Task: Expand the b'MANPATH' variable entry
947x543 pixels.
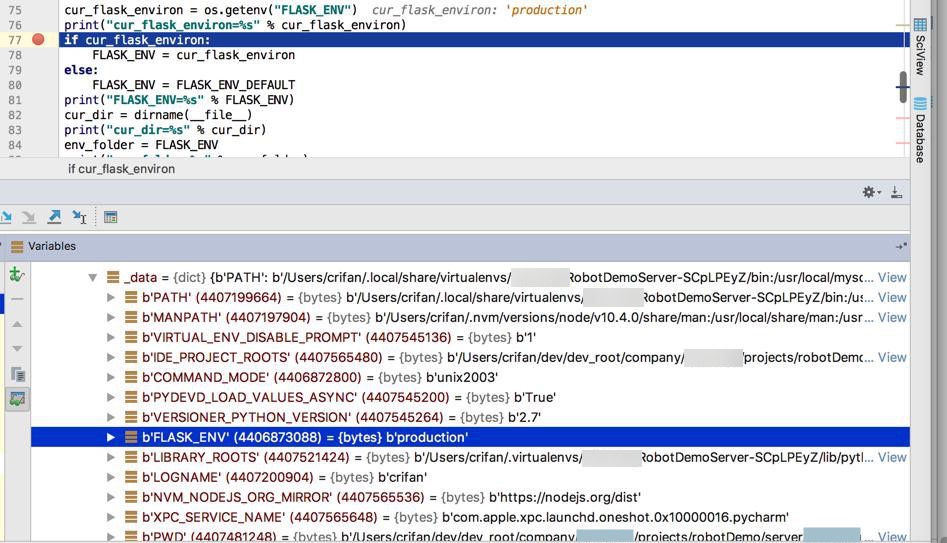Action: tap(111, 317)
